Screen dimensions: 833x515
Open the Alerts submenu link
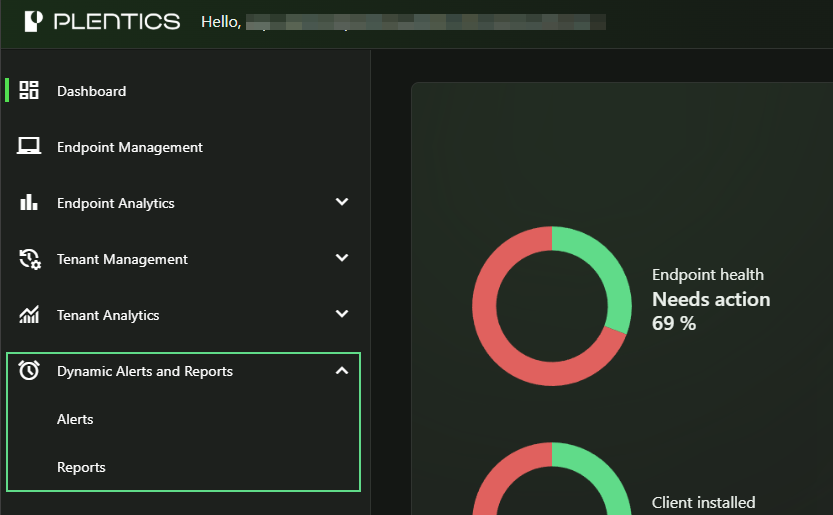[75, 419]
